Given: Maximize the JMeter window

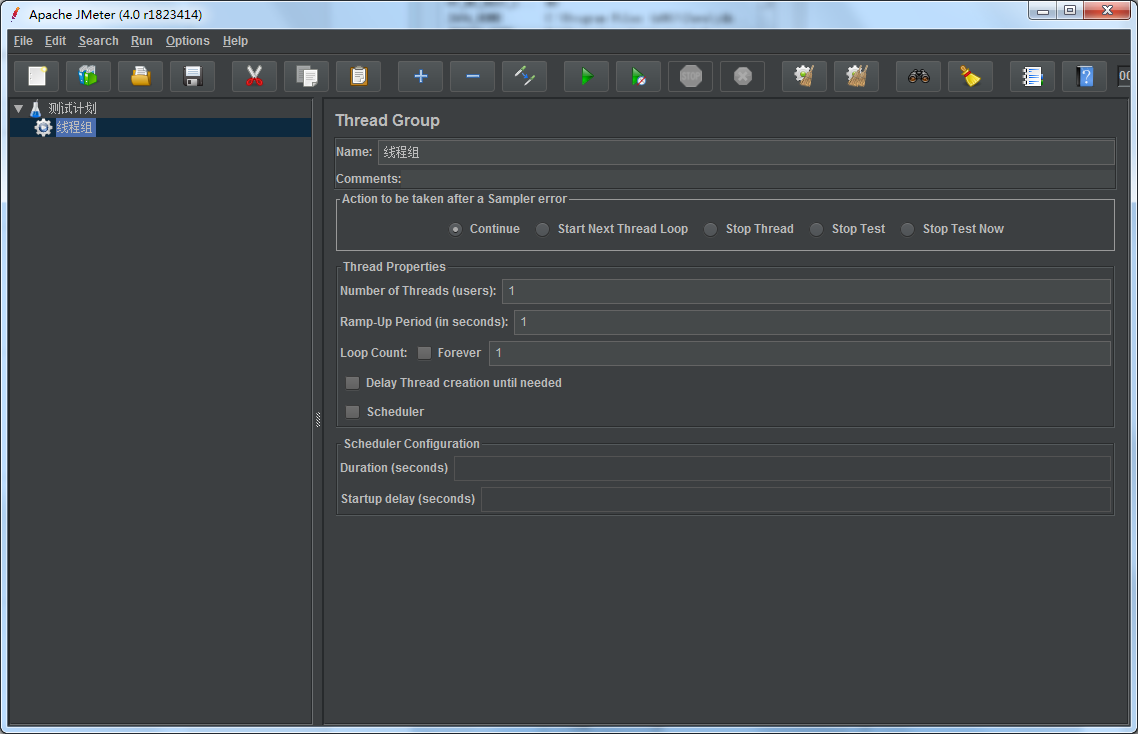Looking at the screenshot, I should 1070,11.
